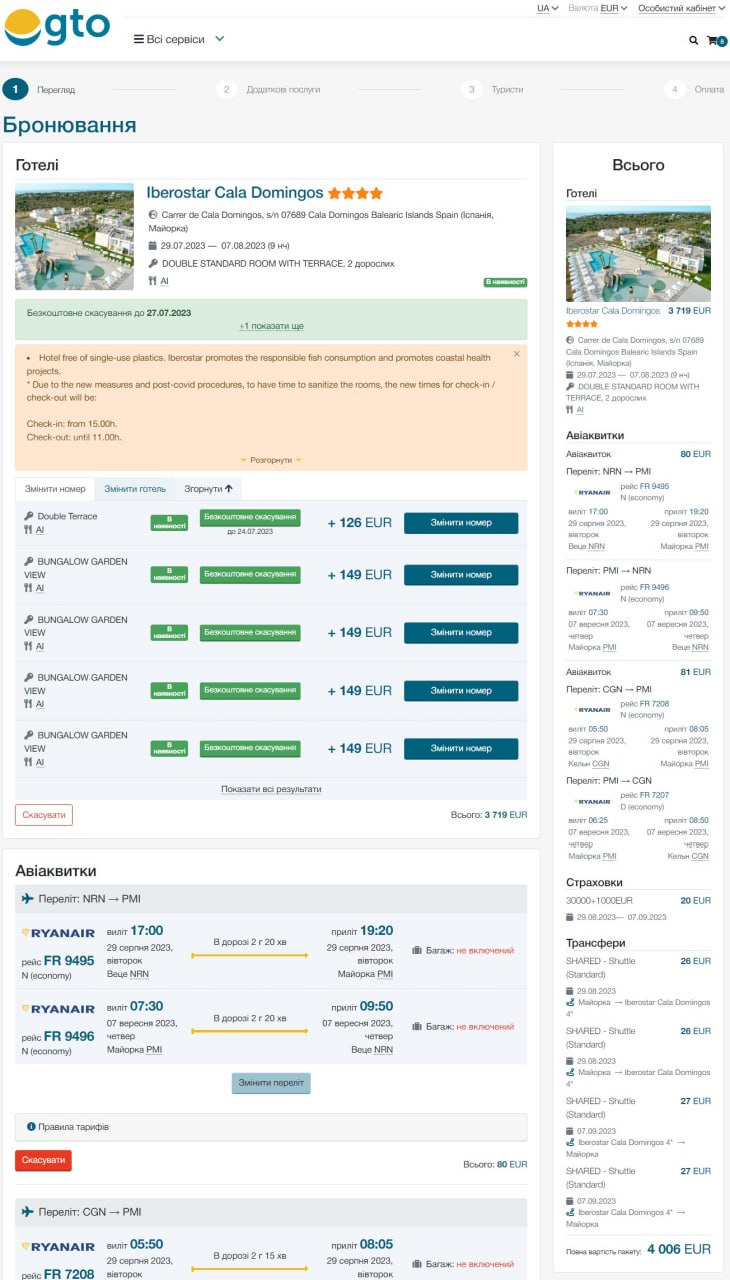Click +126 EUR price for Double Terrace
This screenshot has width=730, height=1280.
tap(360, 523)
